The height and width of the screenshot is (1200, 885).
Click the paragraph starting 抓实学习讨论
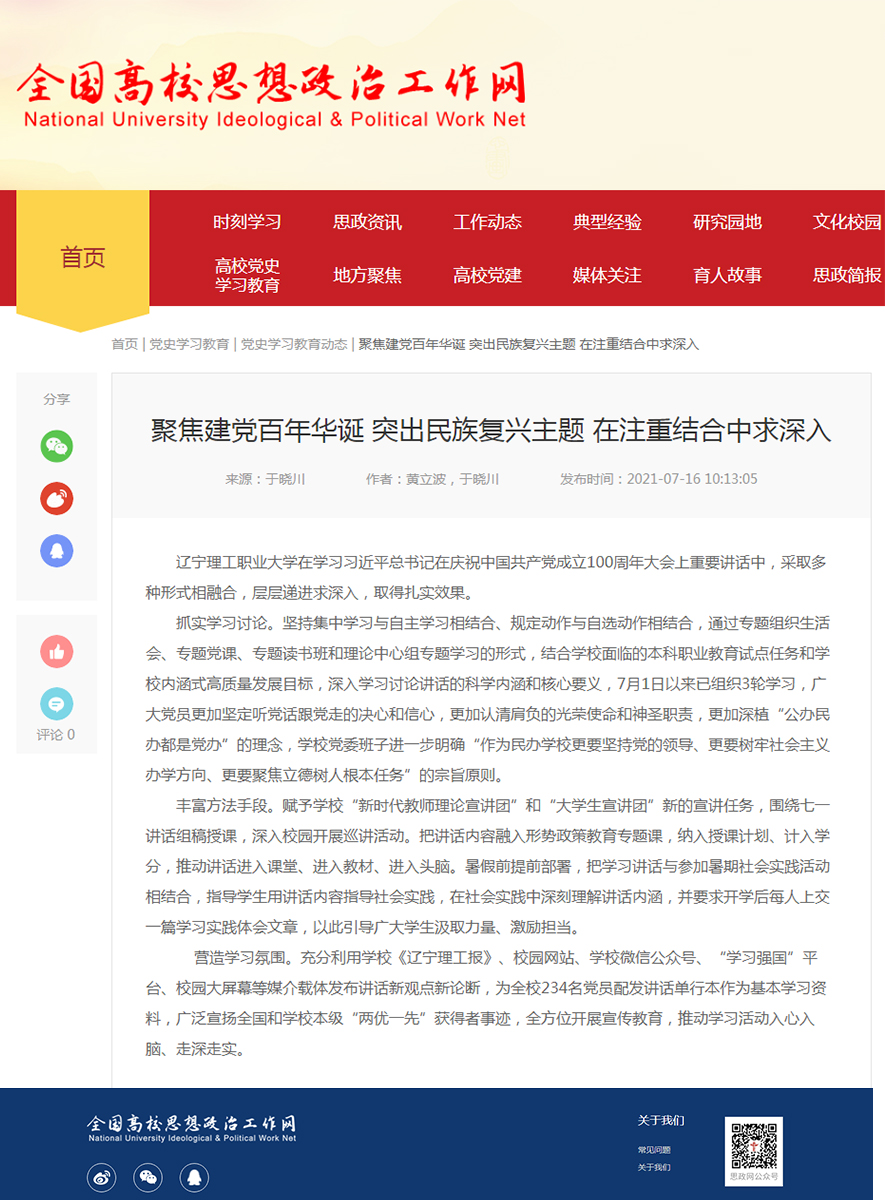click(x=489, y=699)
